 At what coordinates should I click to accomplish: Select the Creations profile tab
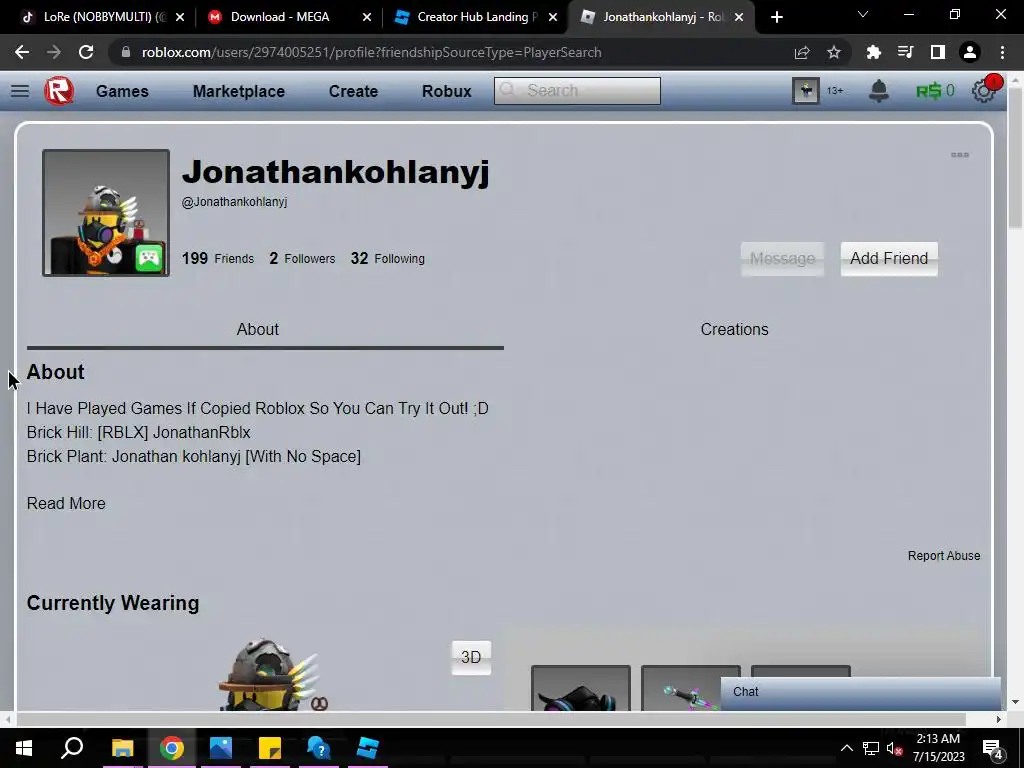coord(734,329)
